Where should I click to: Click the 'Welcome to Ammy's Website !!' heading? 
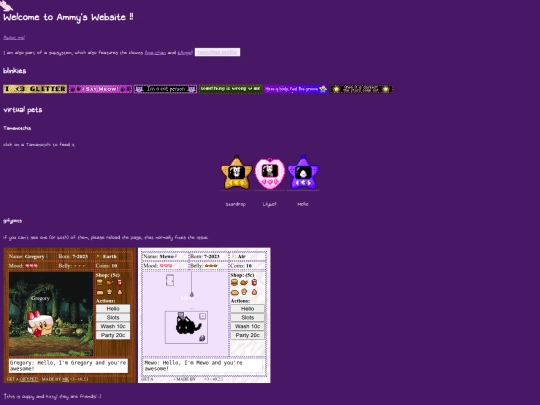[x=68, y=17]
